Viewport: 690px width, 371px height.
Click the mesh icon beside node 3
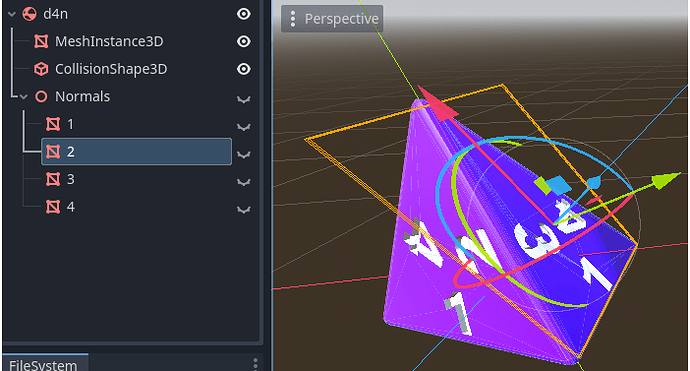(53, 179)
